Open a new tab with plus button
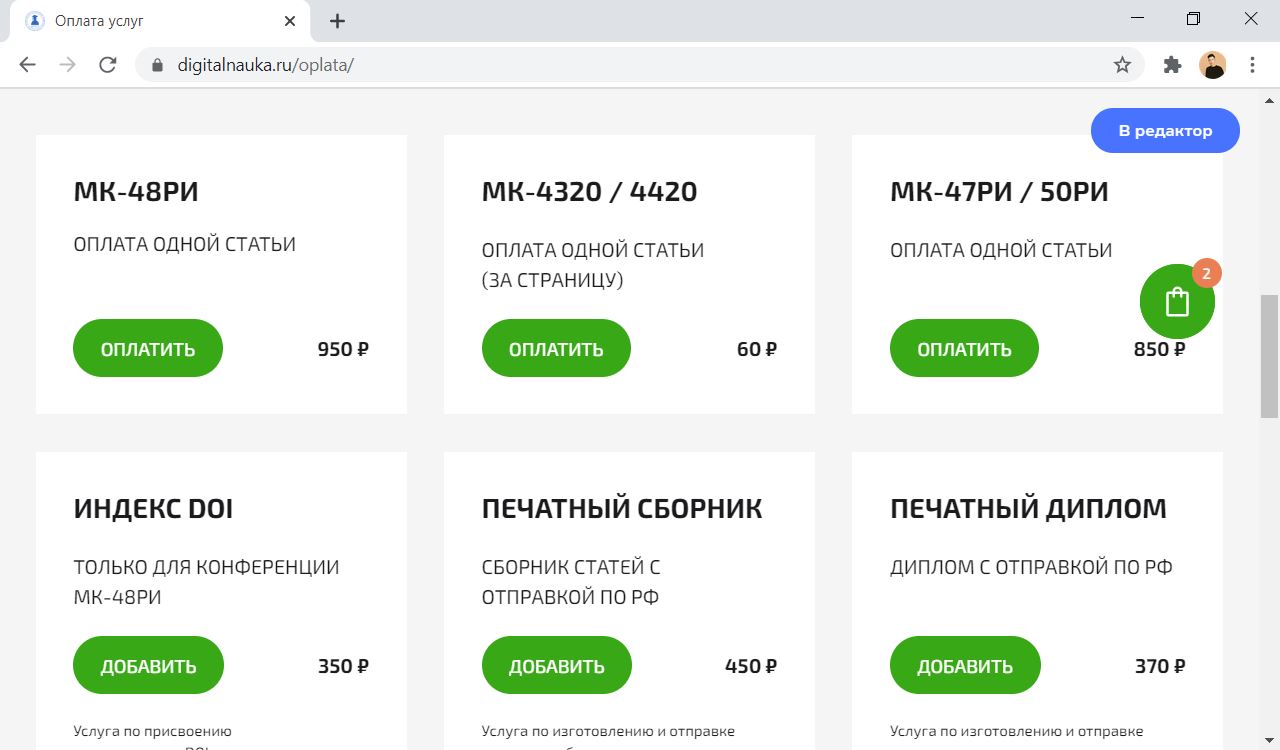 point(337,21)
